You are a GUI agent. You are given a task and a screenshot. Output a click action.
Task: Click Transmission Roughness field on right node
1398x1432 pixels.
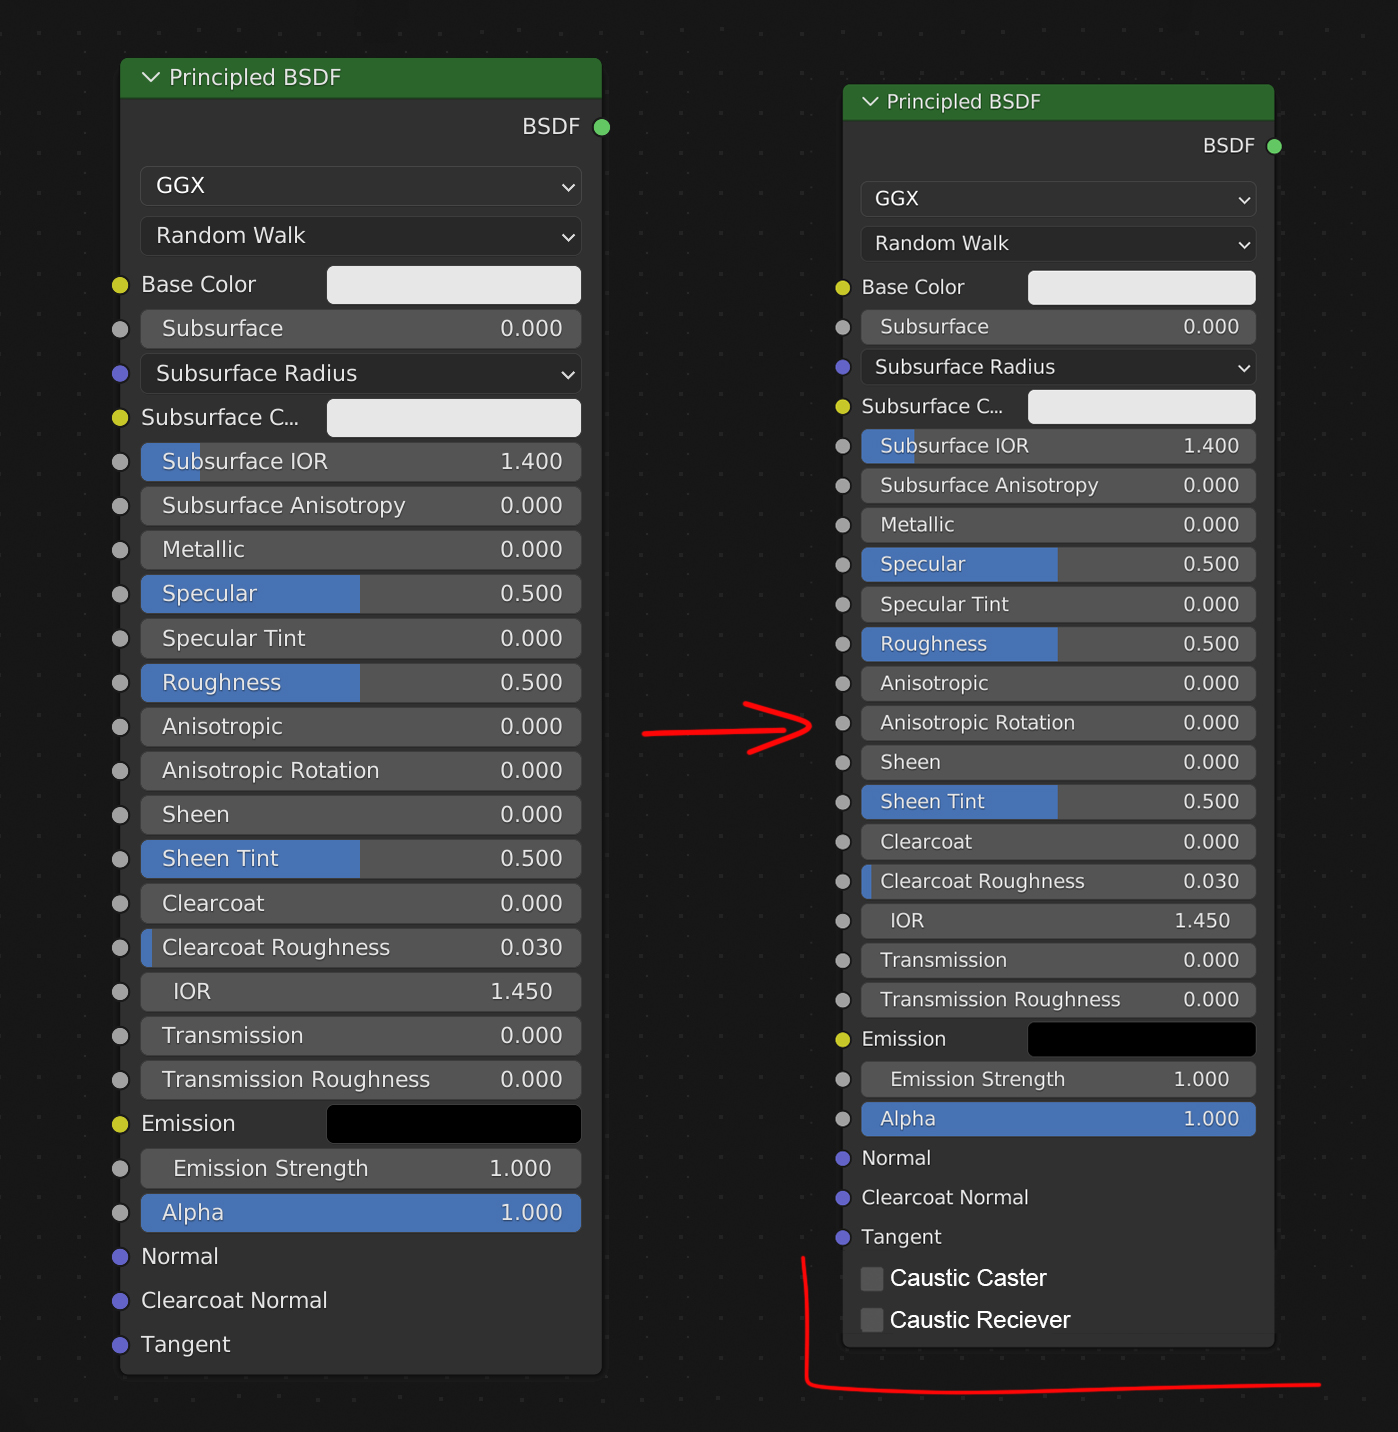pyautogui.click(x=1058, y=1000)
